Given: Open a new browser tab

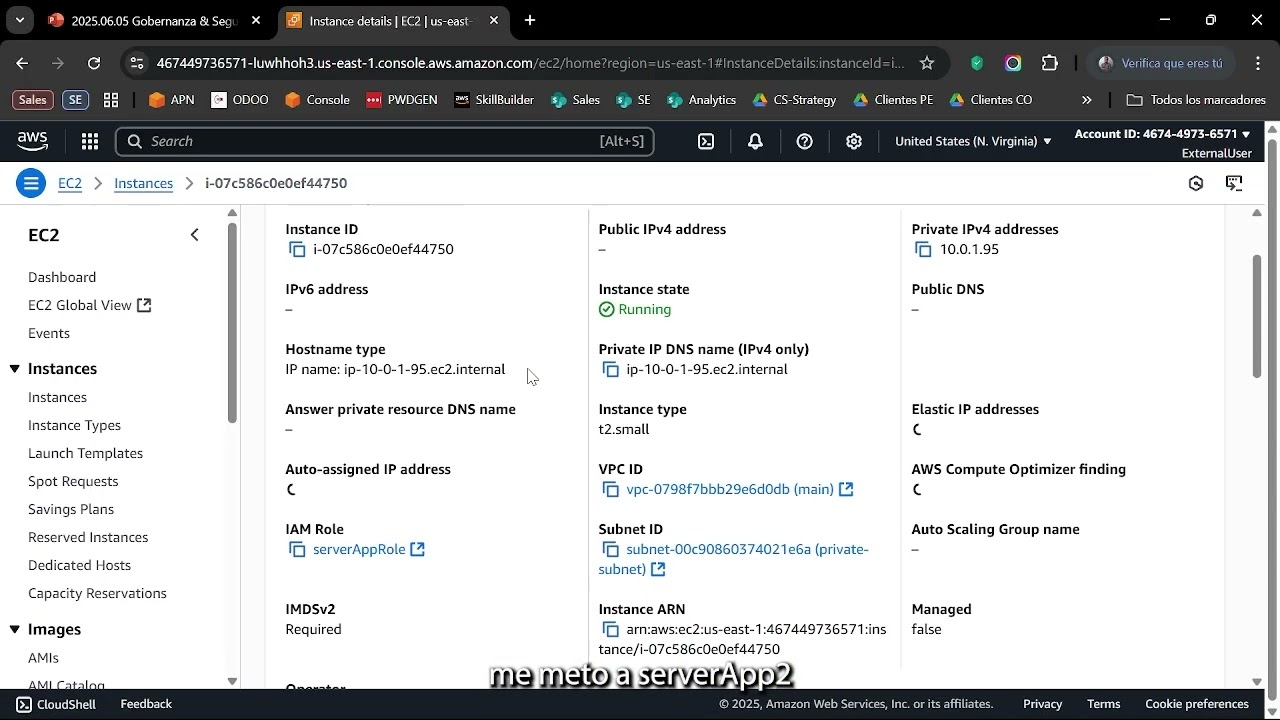Looking at the screenshot, I should 530,20.
